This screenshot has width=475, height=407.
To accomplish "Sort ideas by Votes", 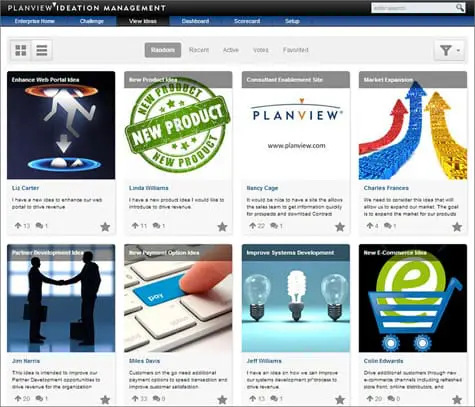I will tap(261, 50).
